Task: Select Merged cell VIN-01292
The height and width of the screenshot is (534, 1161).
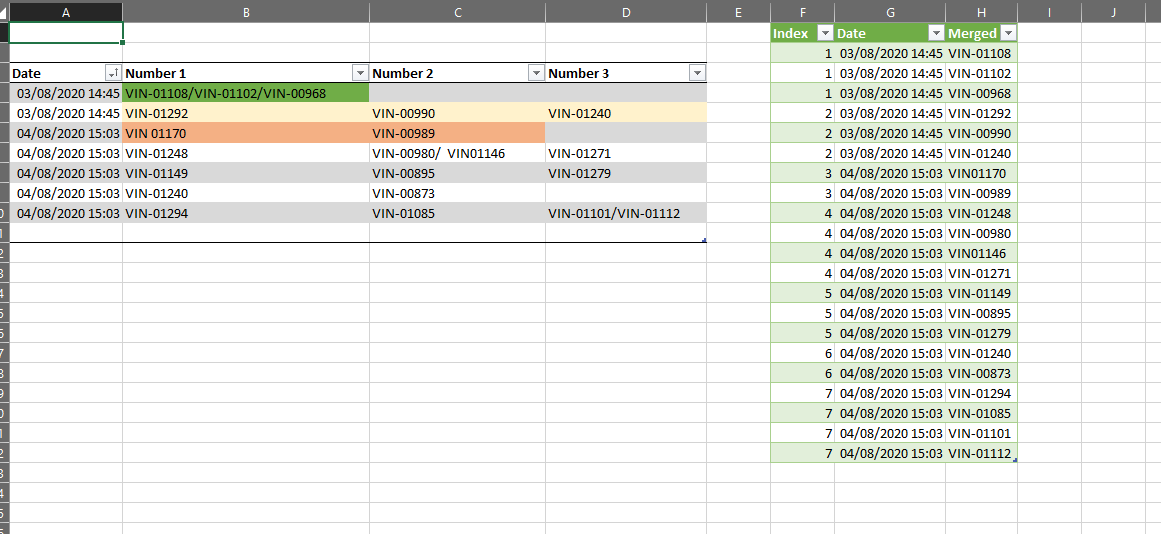Action: (x=981, y=113)
